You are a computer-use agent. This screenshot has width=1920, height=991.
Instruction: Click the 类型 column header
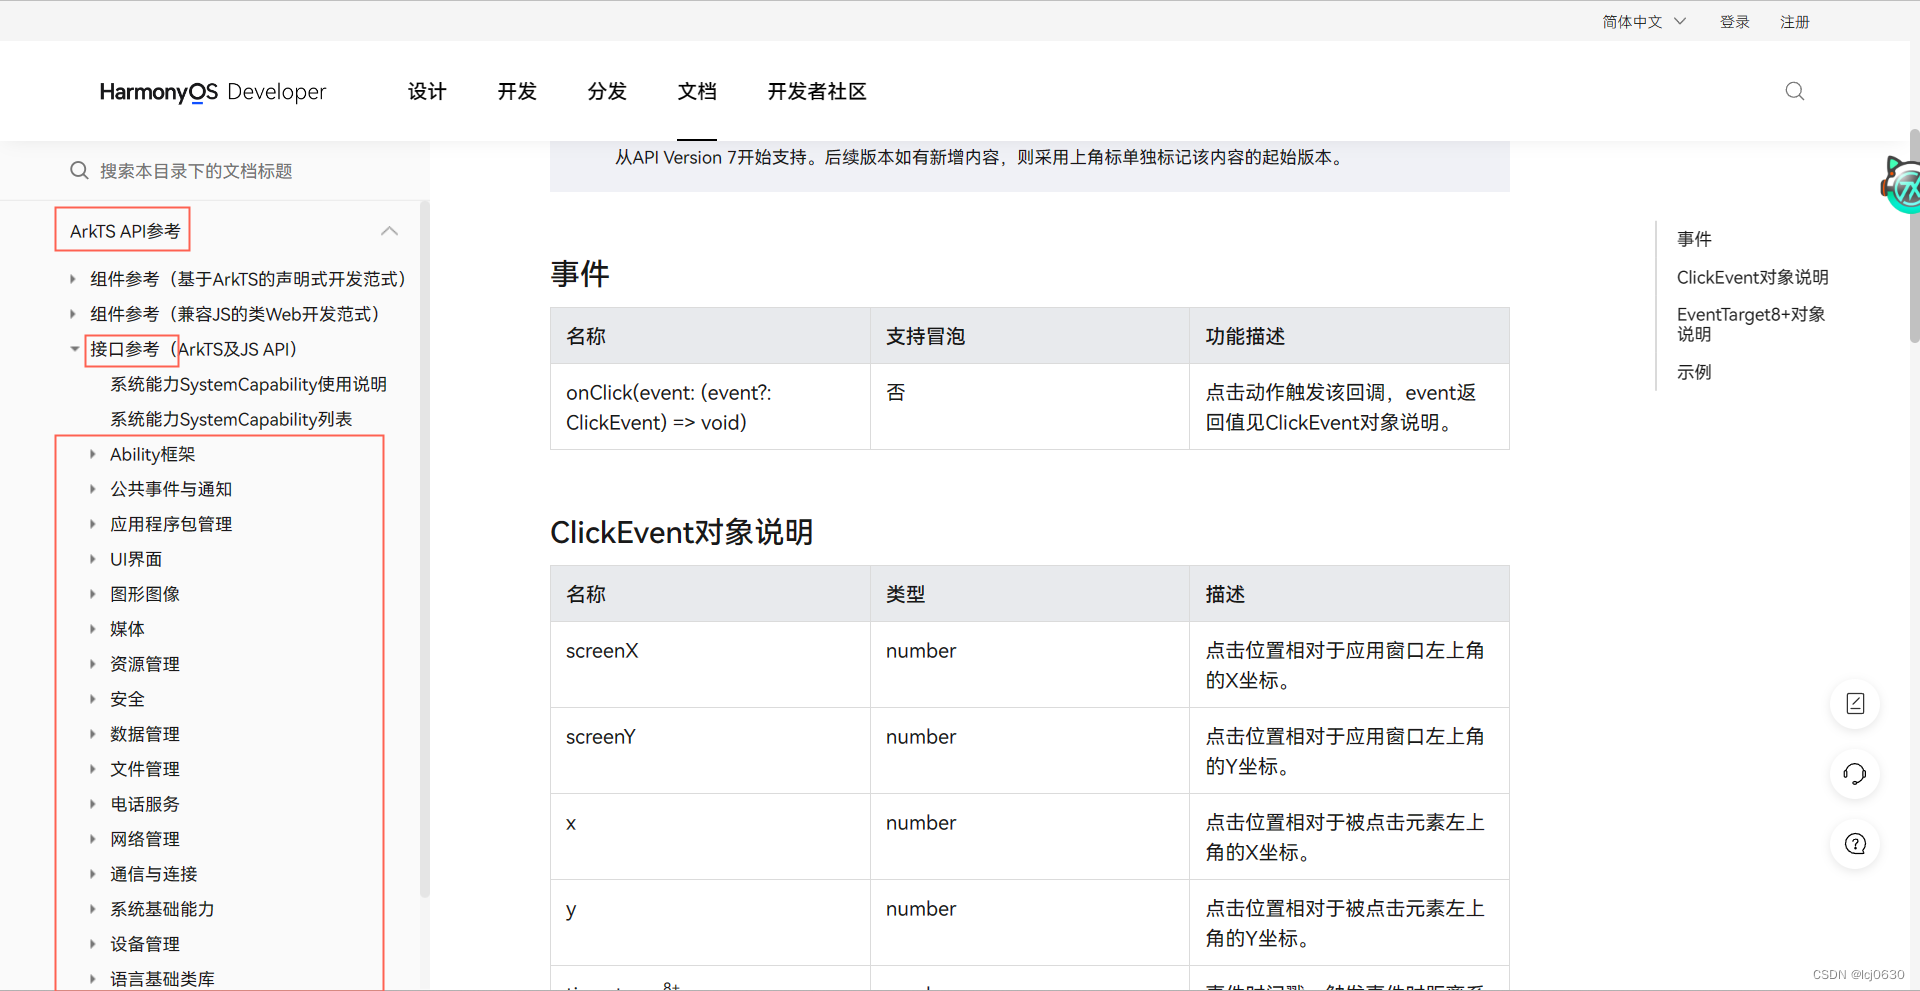click(x=1030, y=594)
